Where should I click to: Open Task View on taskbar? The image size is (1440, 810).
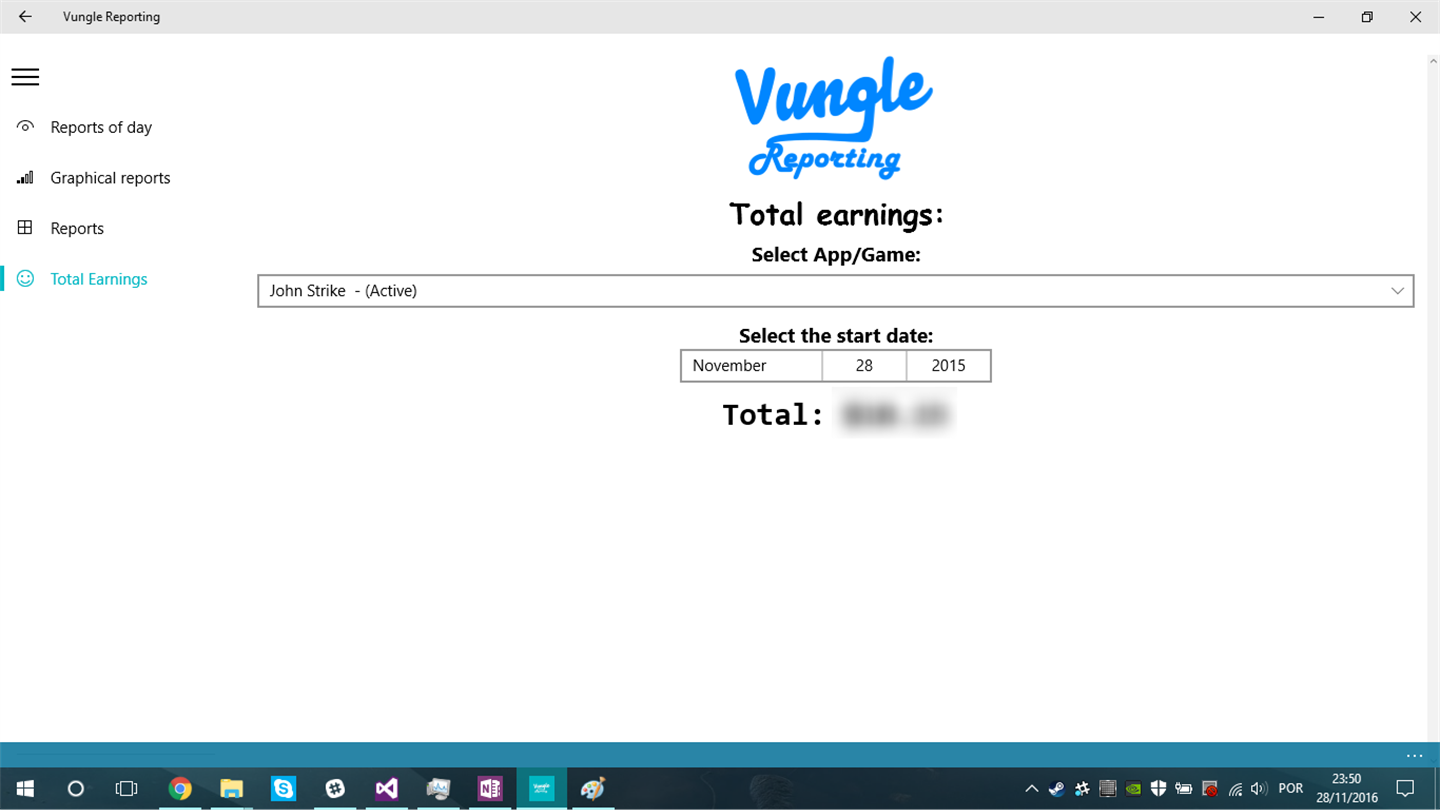pos(126,789)
